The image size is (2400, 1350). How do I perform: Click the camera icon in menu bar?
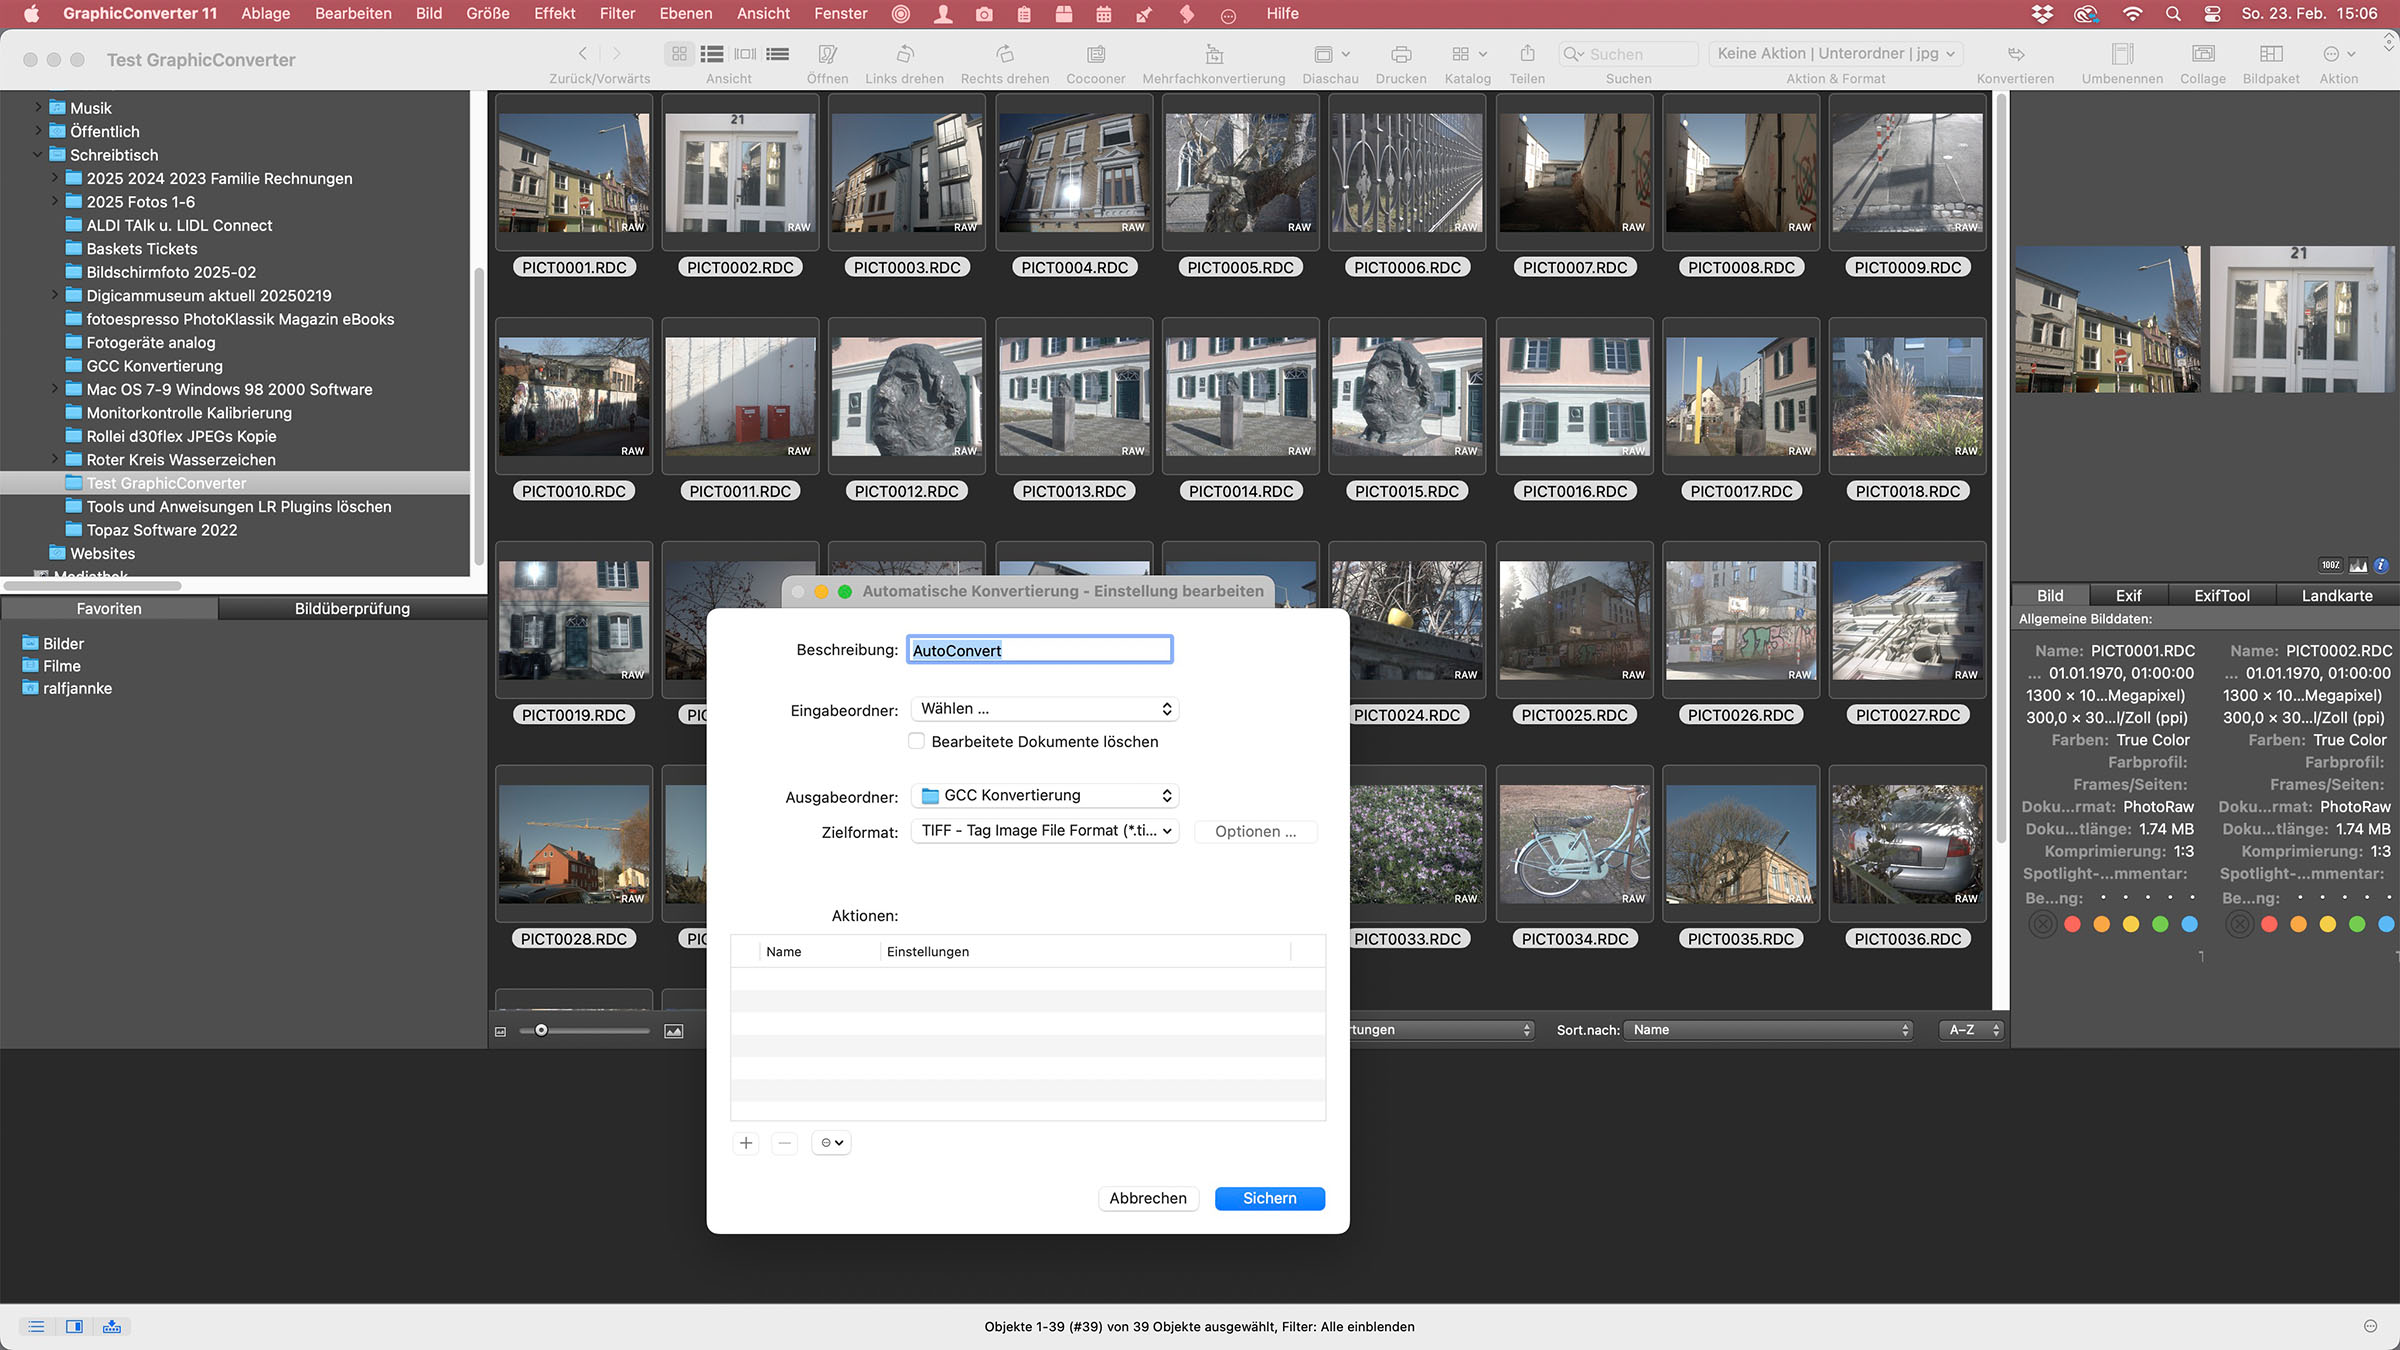pos(984,14)
